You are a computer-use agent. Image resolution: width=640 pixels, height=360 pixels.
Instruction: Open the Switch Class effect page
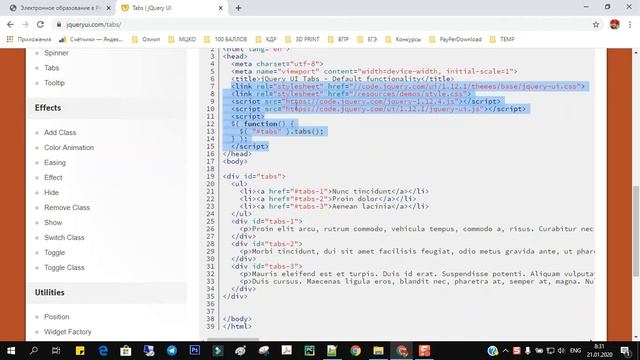64,238
